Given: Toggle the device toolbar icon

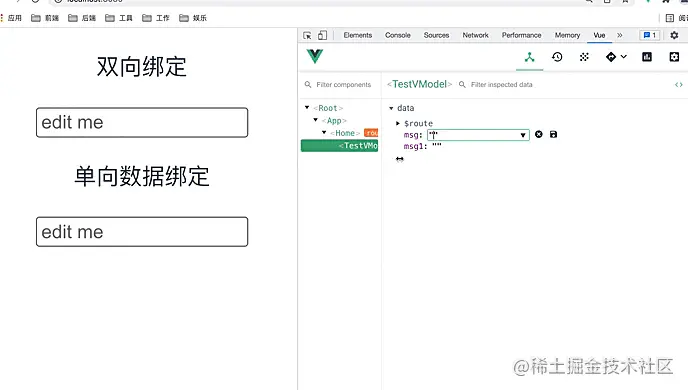Looking at the screenshot, I should coord(322,36).
